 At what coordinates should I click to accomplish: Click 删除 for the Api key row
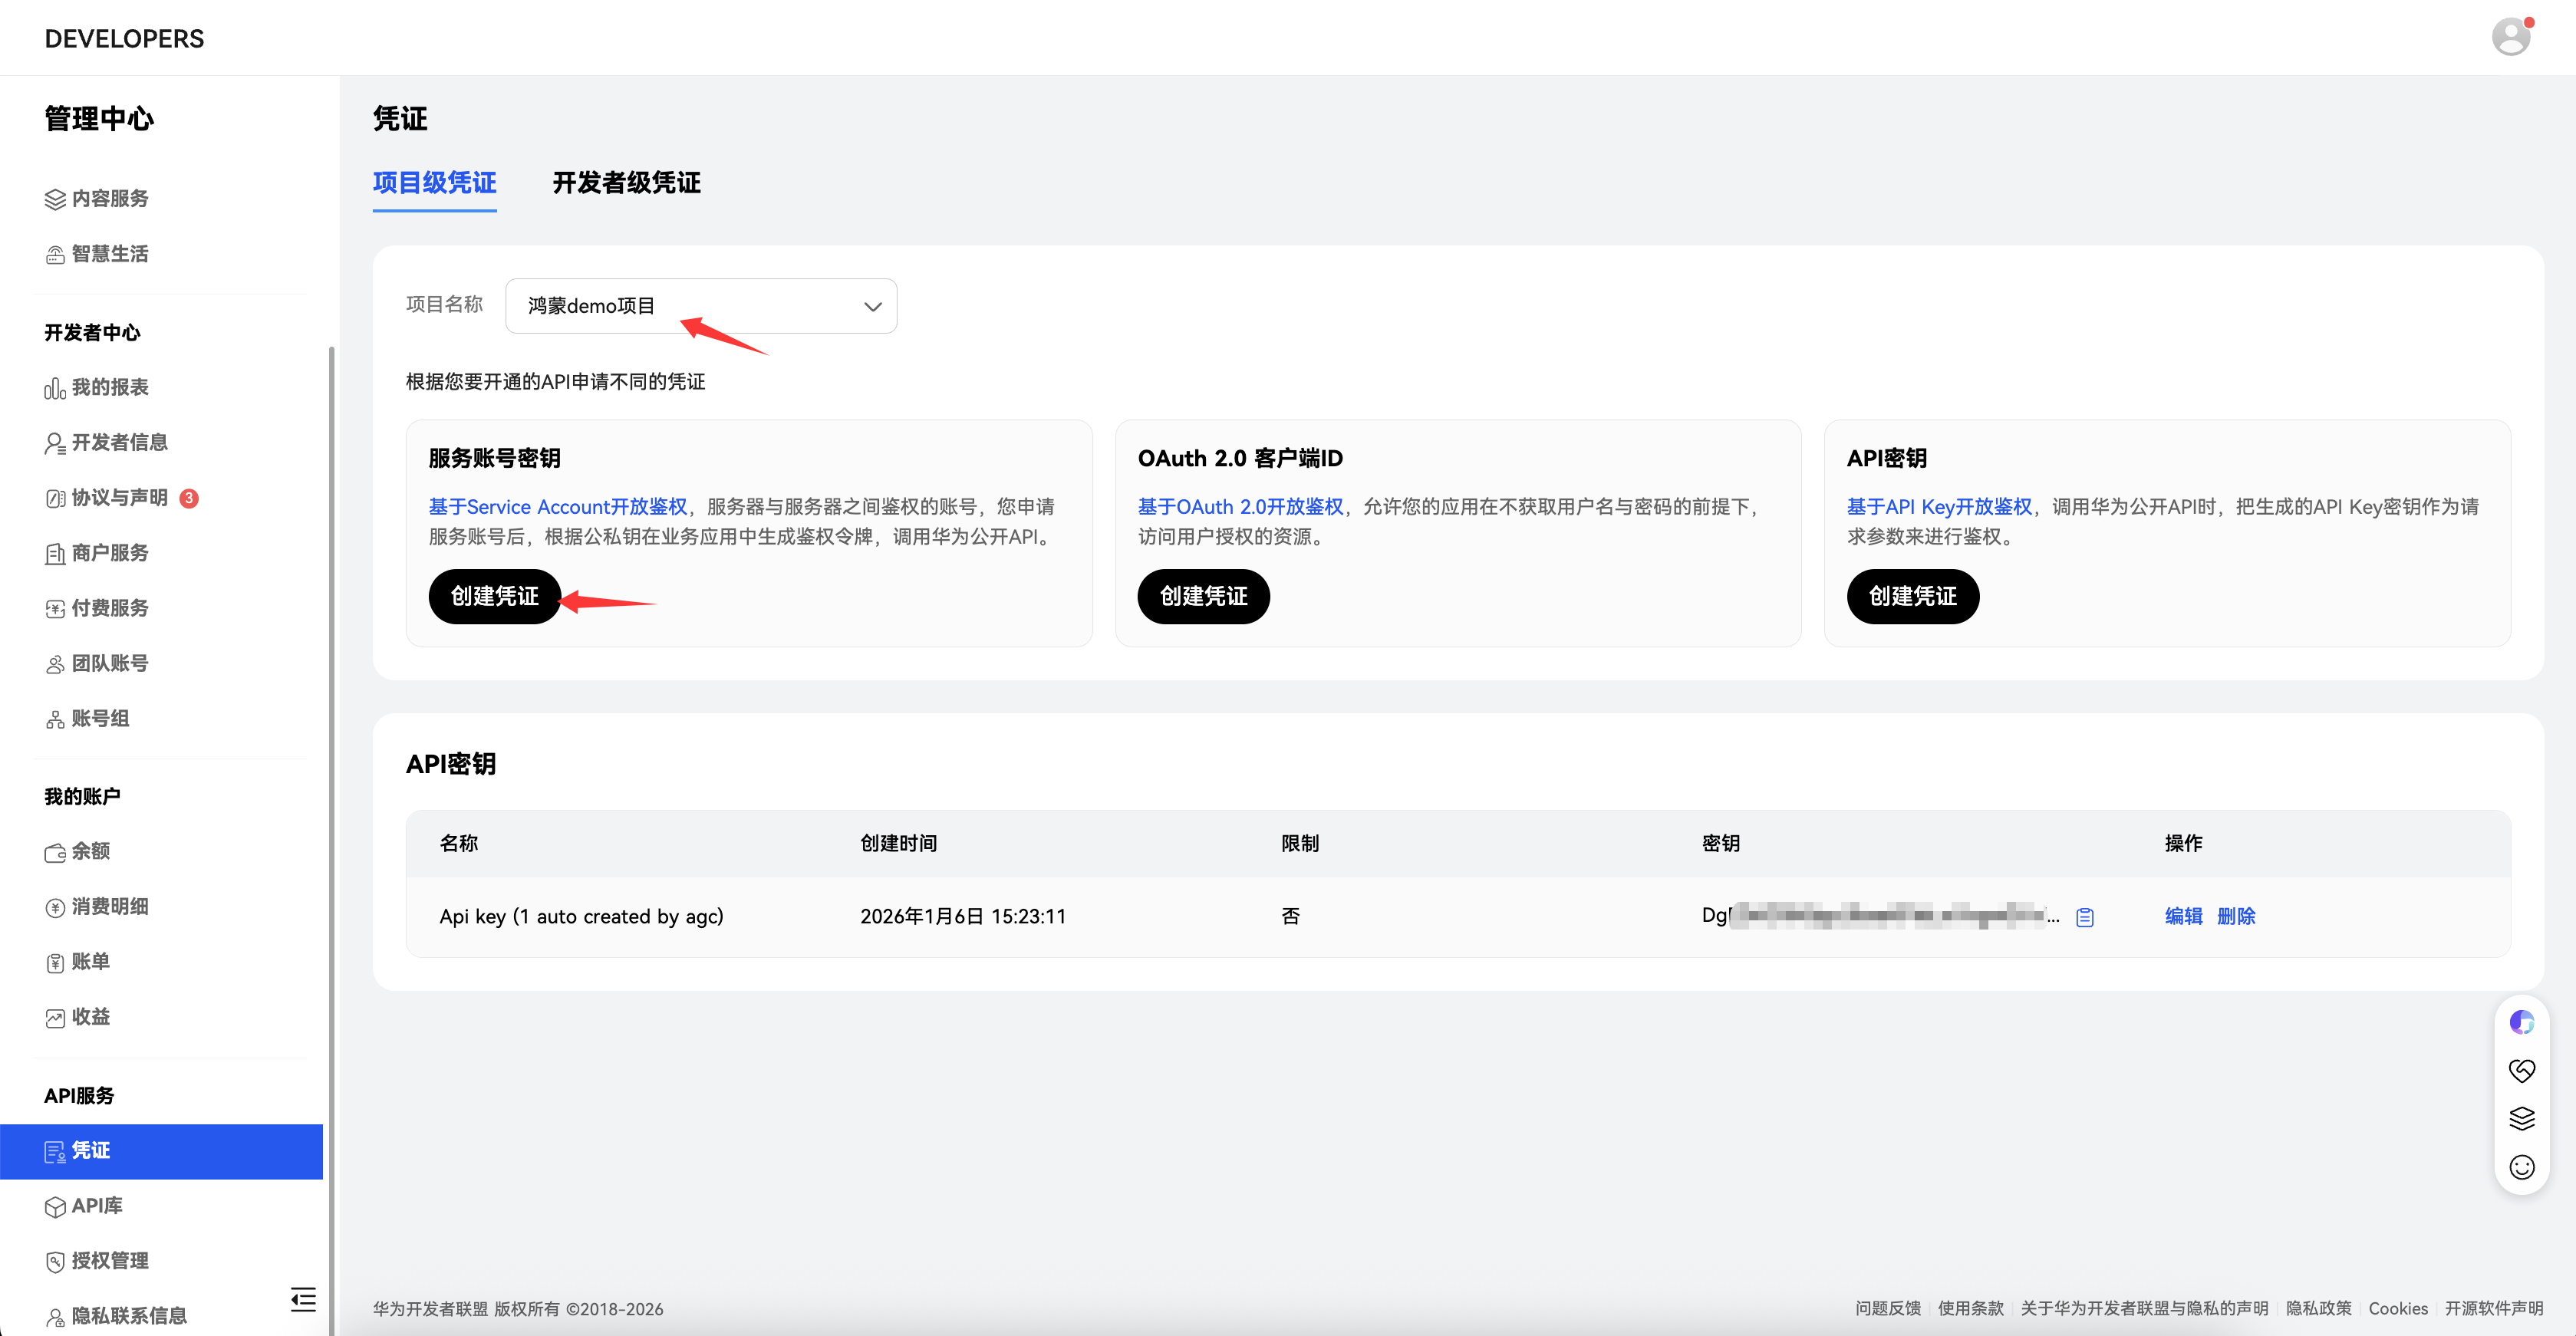2236,916
